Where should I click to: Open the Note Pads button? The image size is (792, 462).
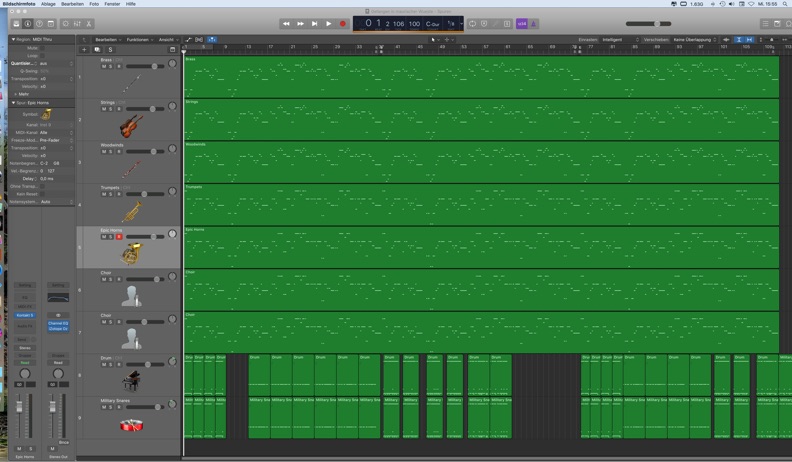(x=777, y=24)
